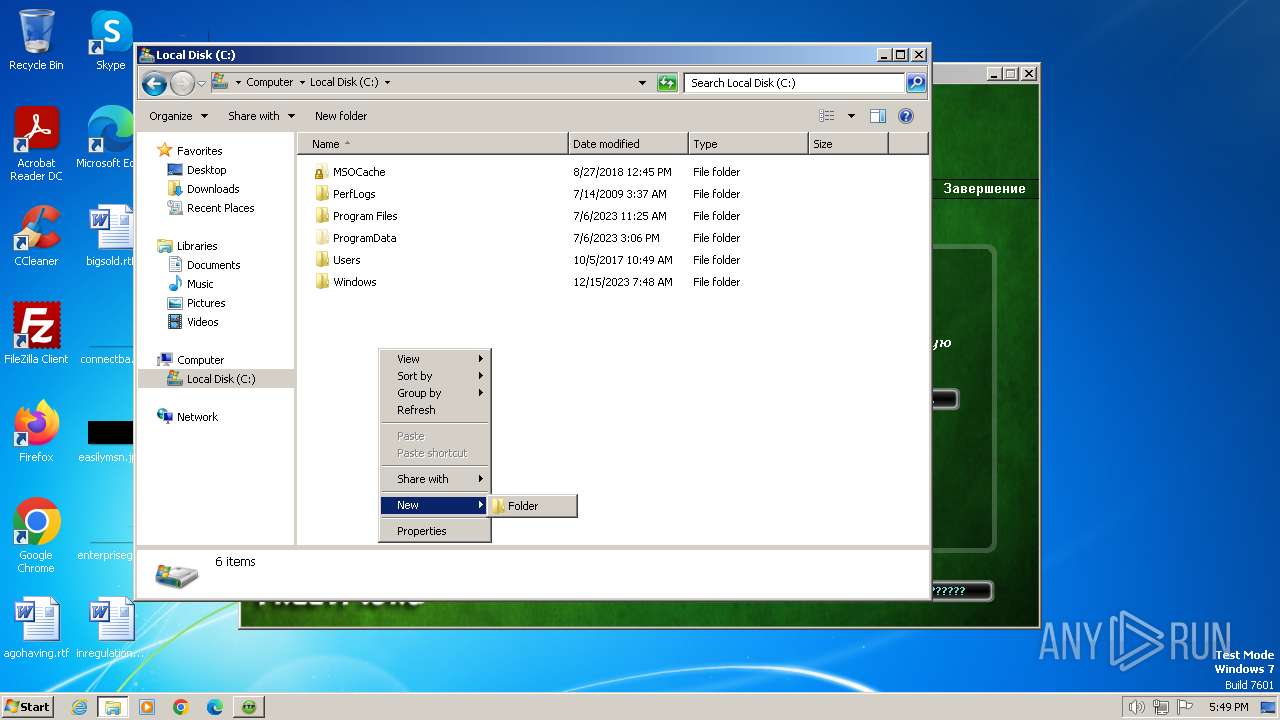Open the Acrobat Reader DC desktop icon

click(x=36, y=144)
